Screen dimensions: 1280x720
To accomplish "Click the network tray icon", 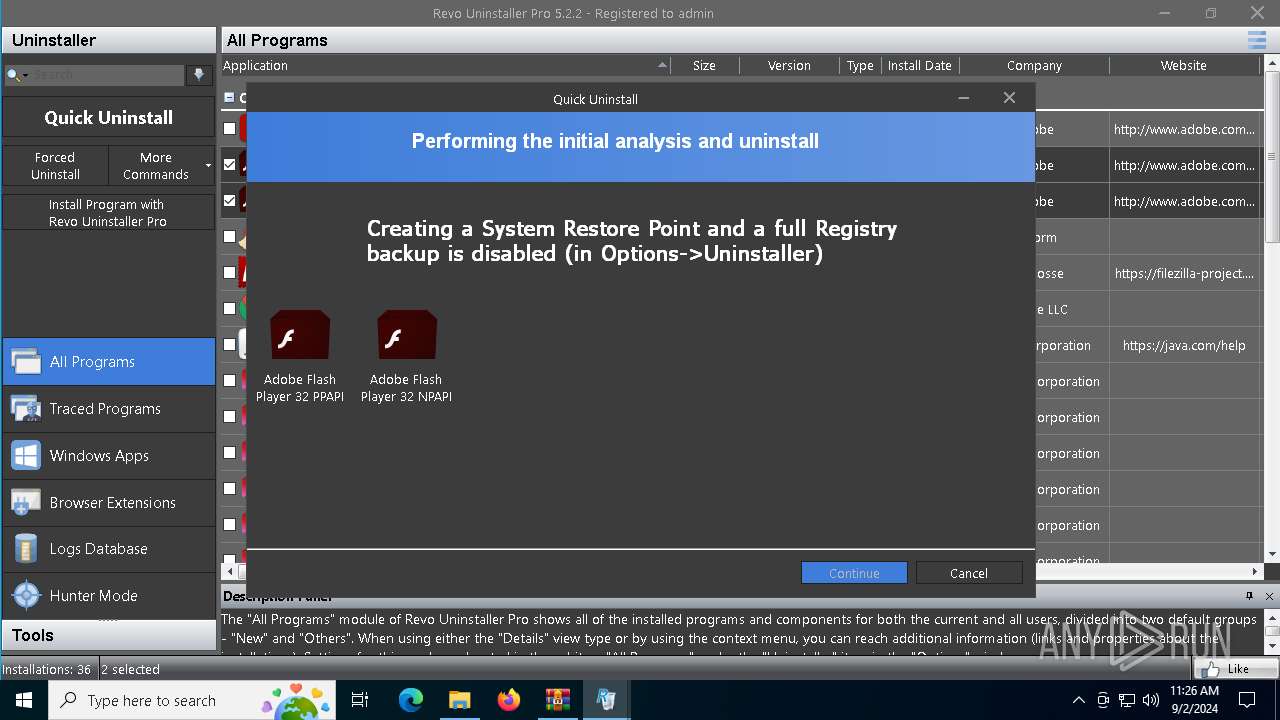I will [x=1127, y=700].
